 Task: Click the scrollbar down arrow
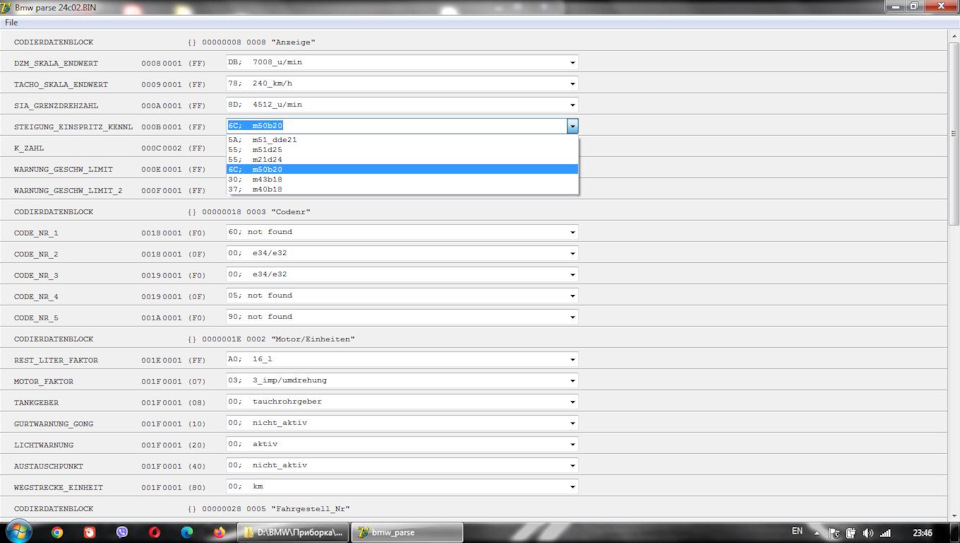click(x=953, y=516)
